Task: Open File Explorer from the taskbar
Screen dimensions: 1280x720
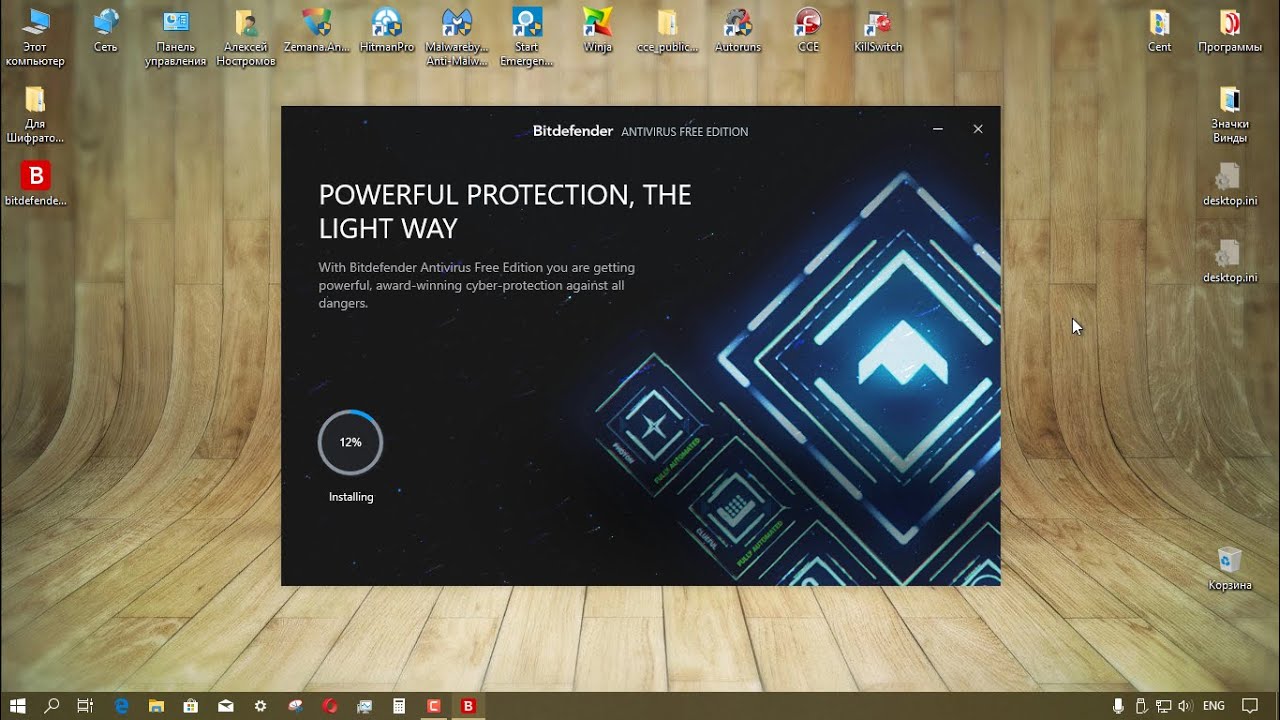Action: (x=157, y=706)
